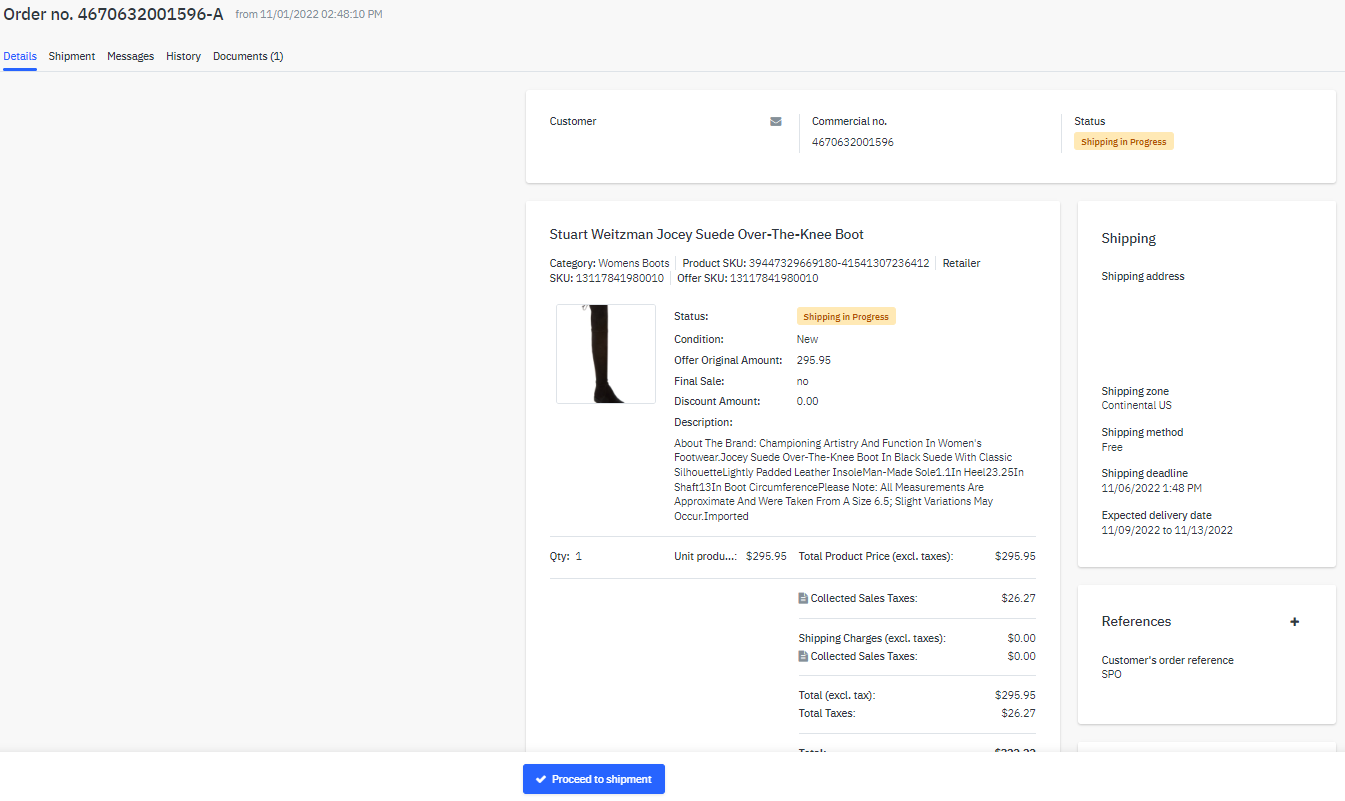The height and width of the screenshot is (801, 1345).
Task: Open document icon beside product Collected Sales Taxes
Action: click(x=803, y=598)
